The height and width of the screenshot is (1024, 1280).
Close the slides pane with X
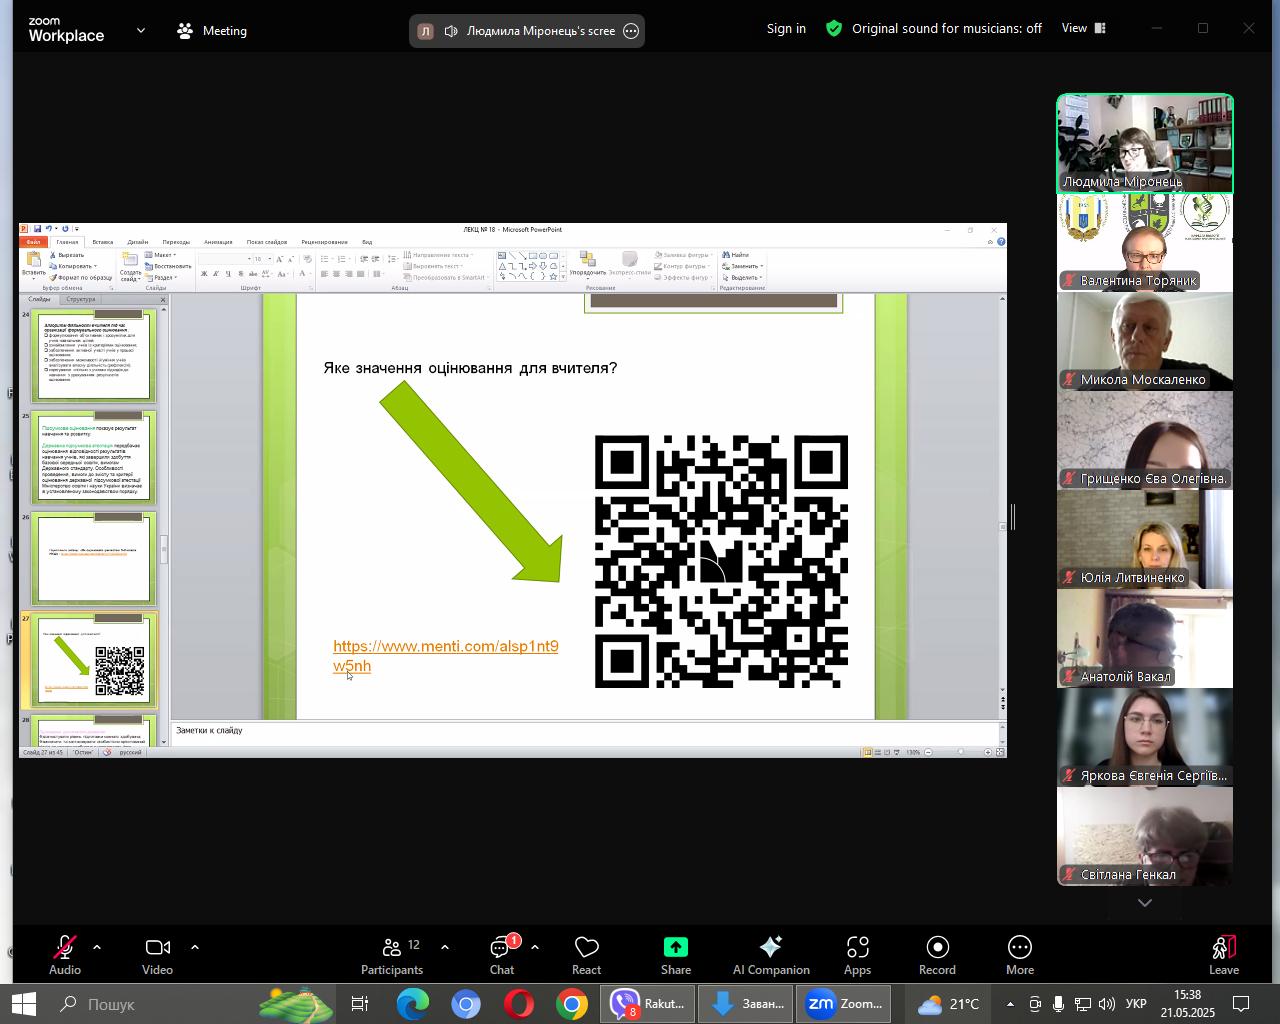[163, 299]
